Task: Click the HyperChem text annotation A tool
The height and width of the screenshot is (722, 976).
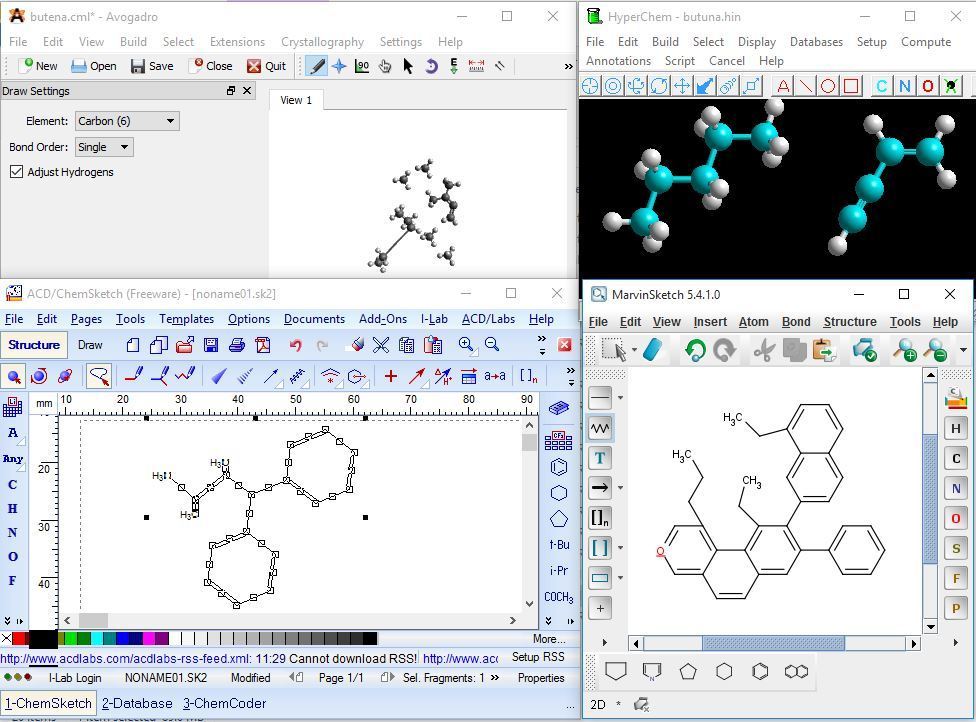Action: (x=783, y=86)
